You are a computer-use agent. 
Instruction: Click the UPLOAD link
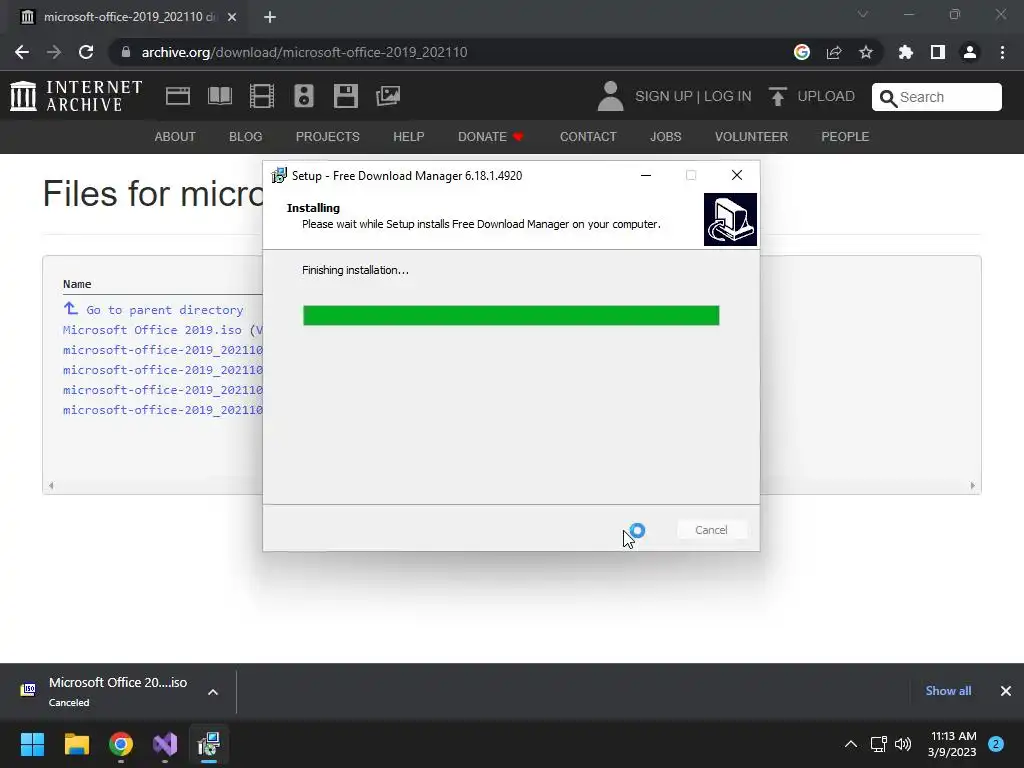point(826,97)
